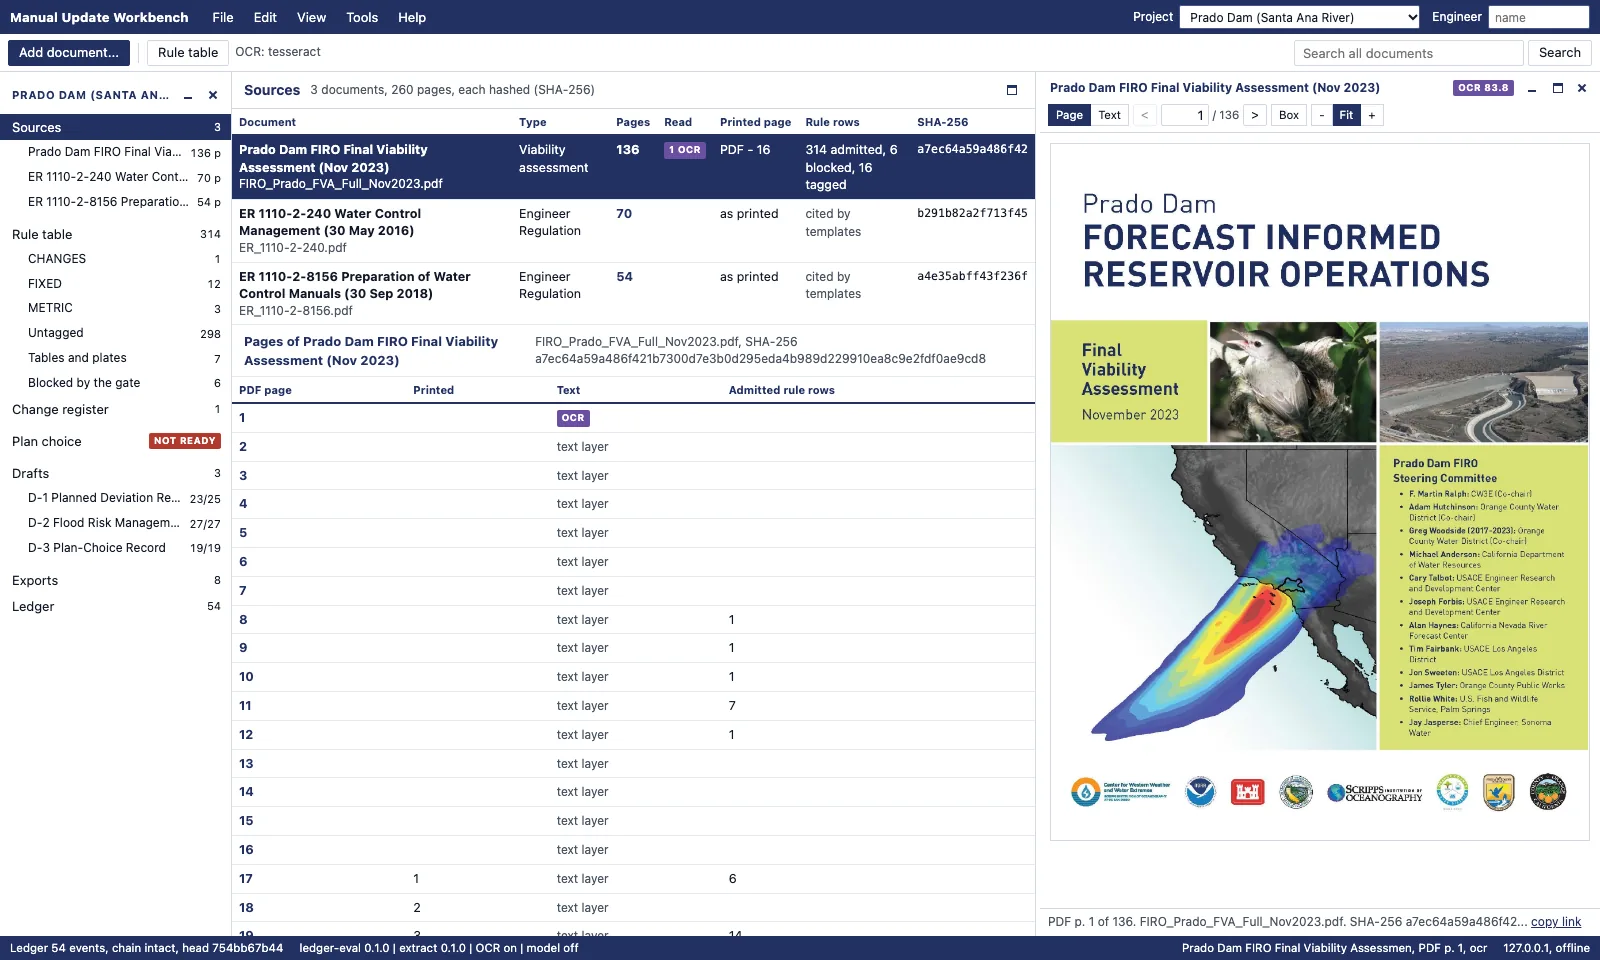Select Sources in the sidebar
The width and height of the screenshot is (1600, 960).
coord(116,127)
